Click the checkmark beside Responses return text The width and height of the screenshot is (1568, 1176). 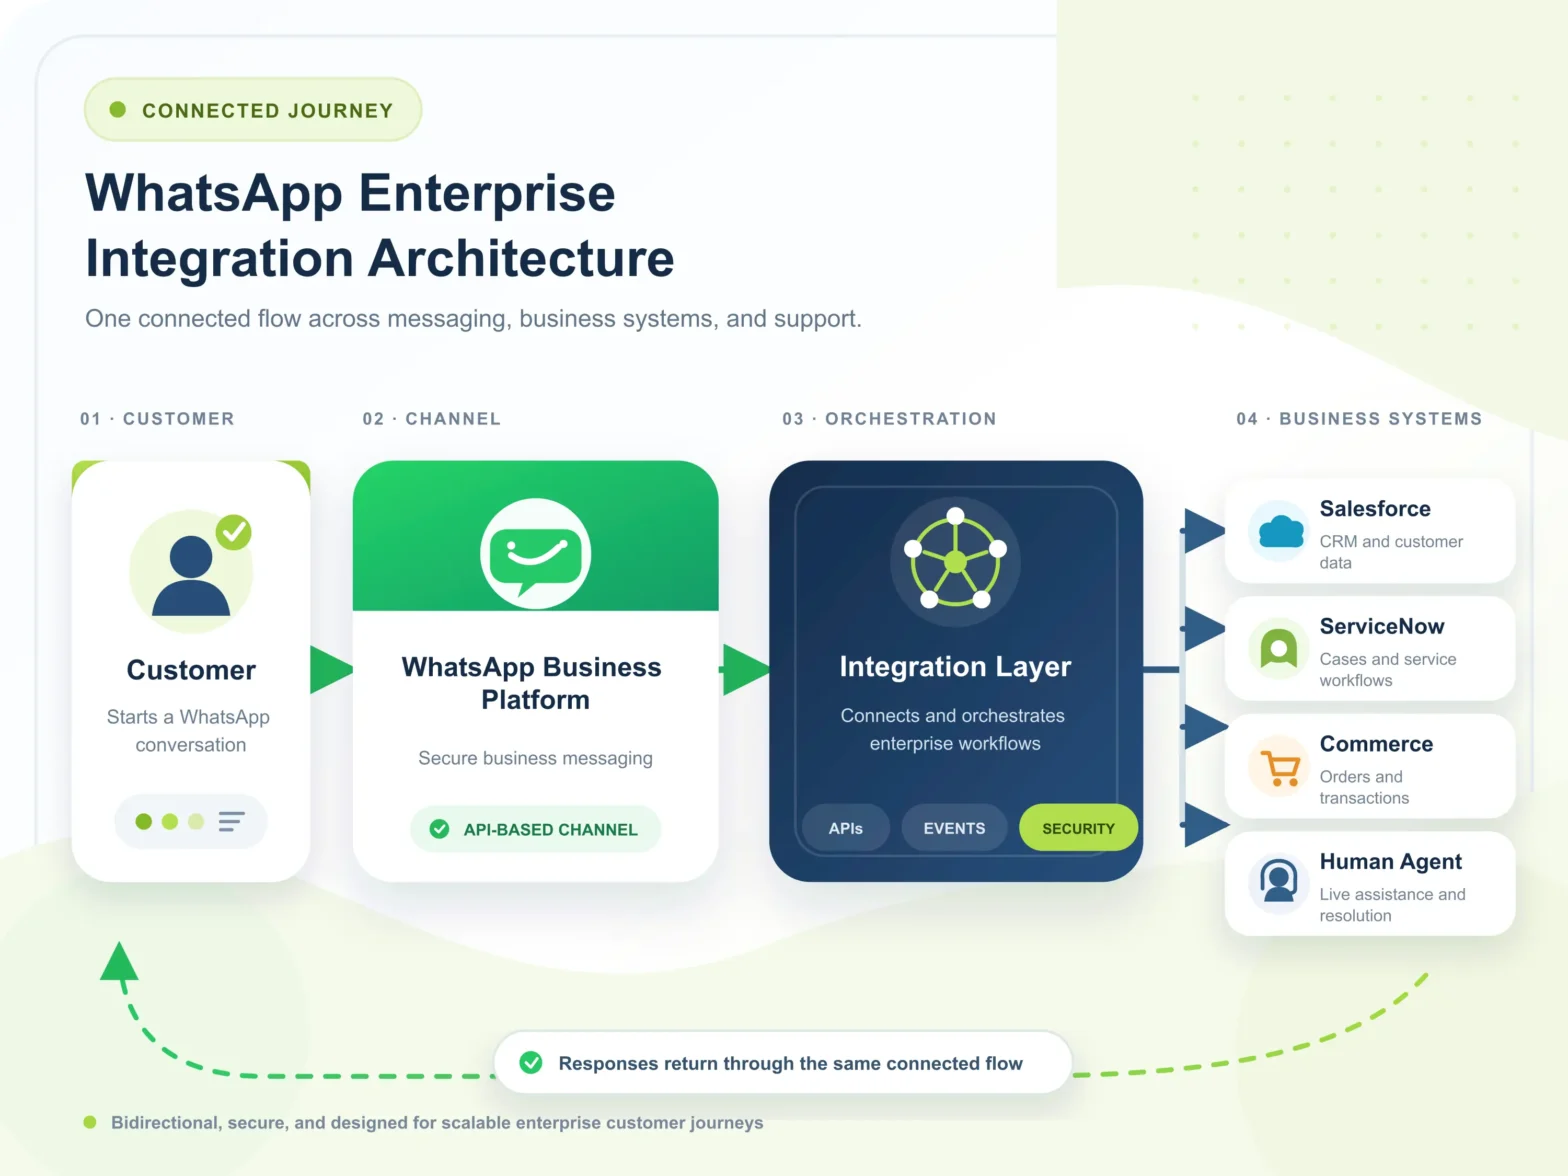coord(531,1063)
